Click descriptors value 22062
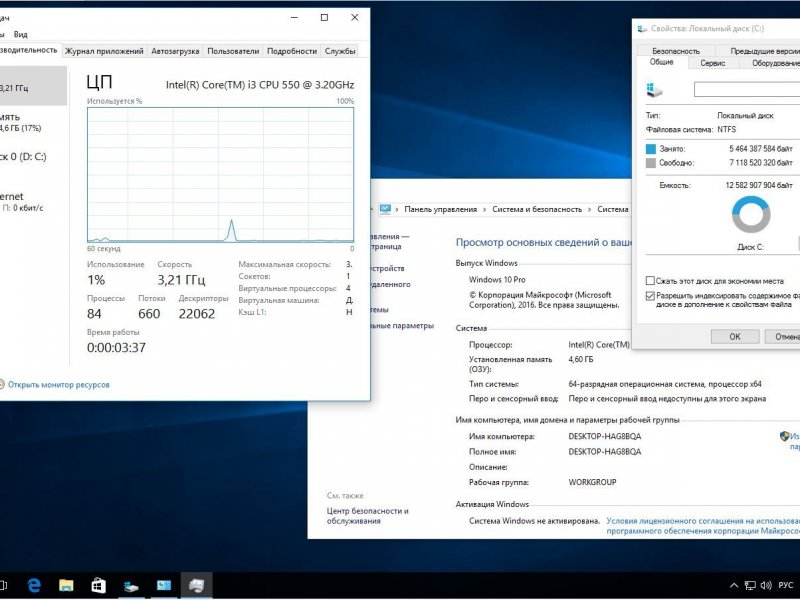 tap(196, 314)
